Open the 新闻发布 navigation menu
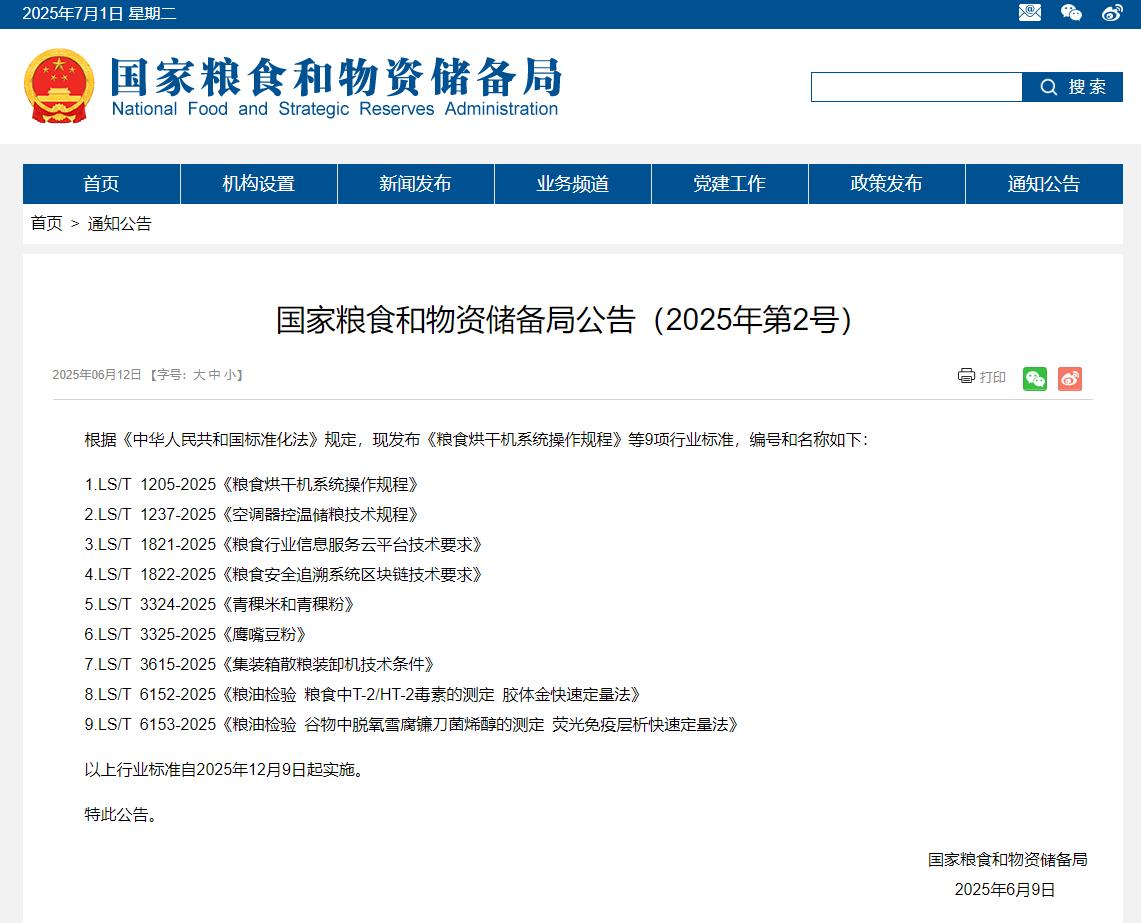This screenshot has width=1141, height=923. click(415, 184)
